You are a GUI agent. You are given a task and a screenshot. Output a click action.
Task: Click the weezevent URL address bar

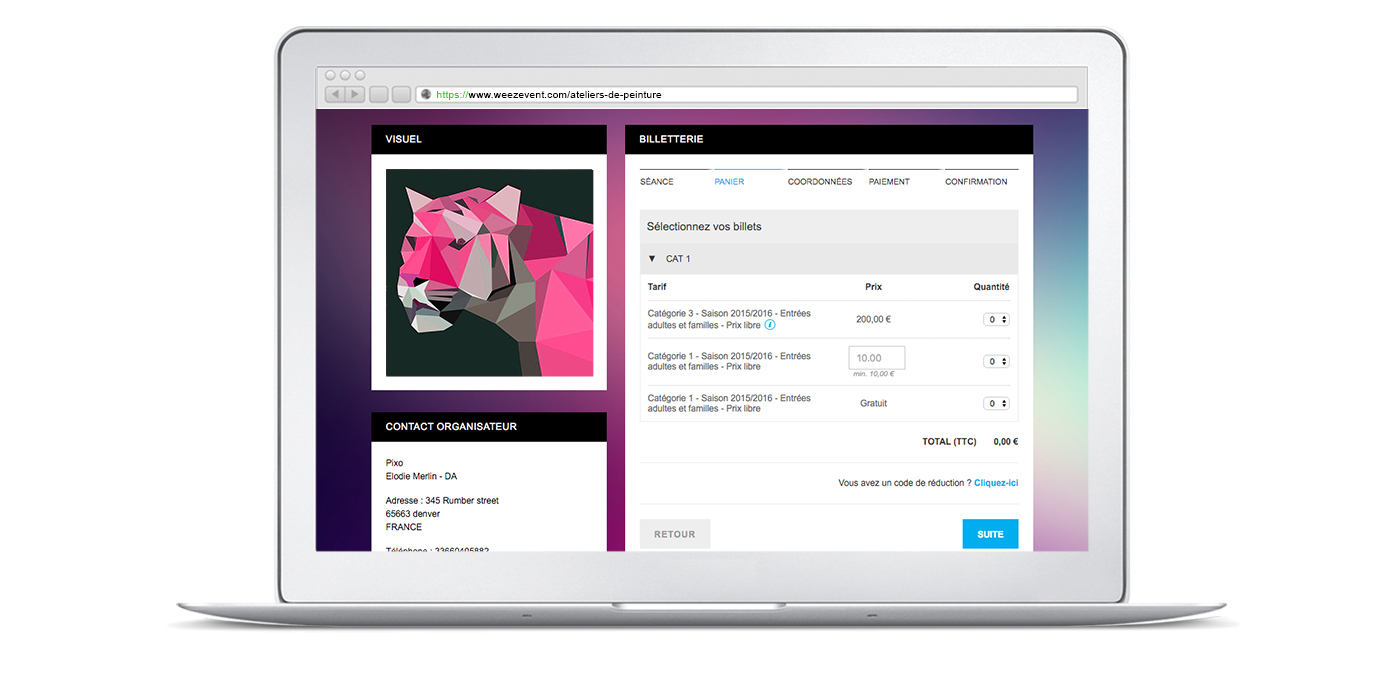[747, 95]
